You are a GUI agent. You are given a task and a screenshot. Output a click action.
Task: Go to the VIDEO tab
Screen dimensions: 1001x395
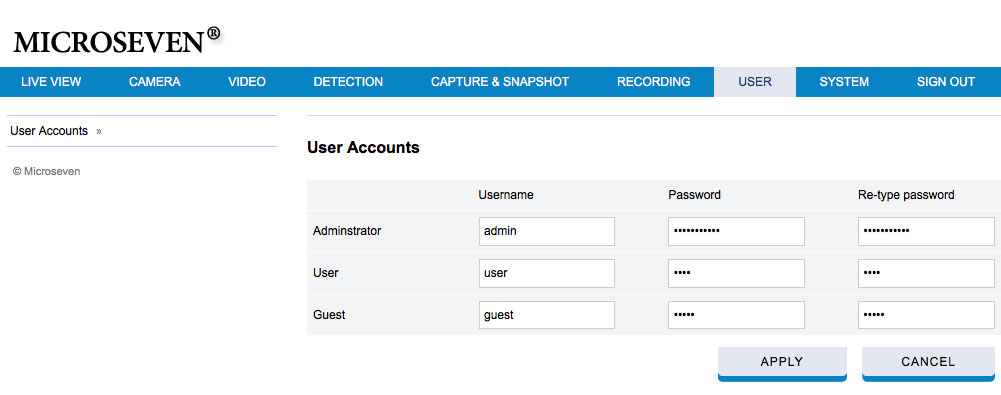click(247, 82)
